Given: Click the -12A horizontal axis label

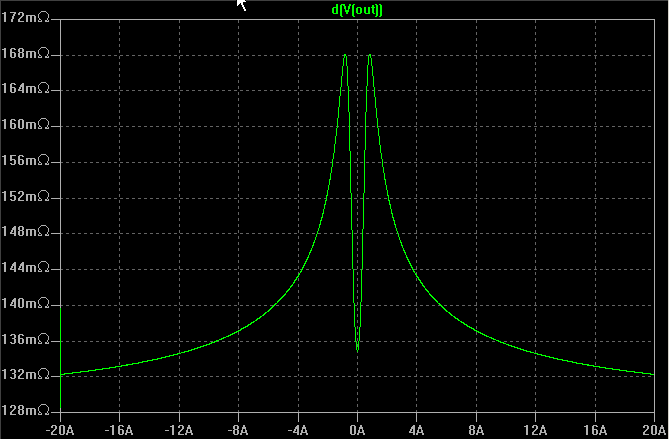Looking at the screenshot, I should click(x=179, y=430).
